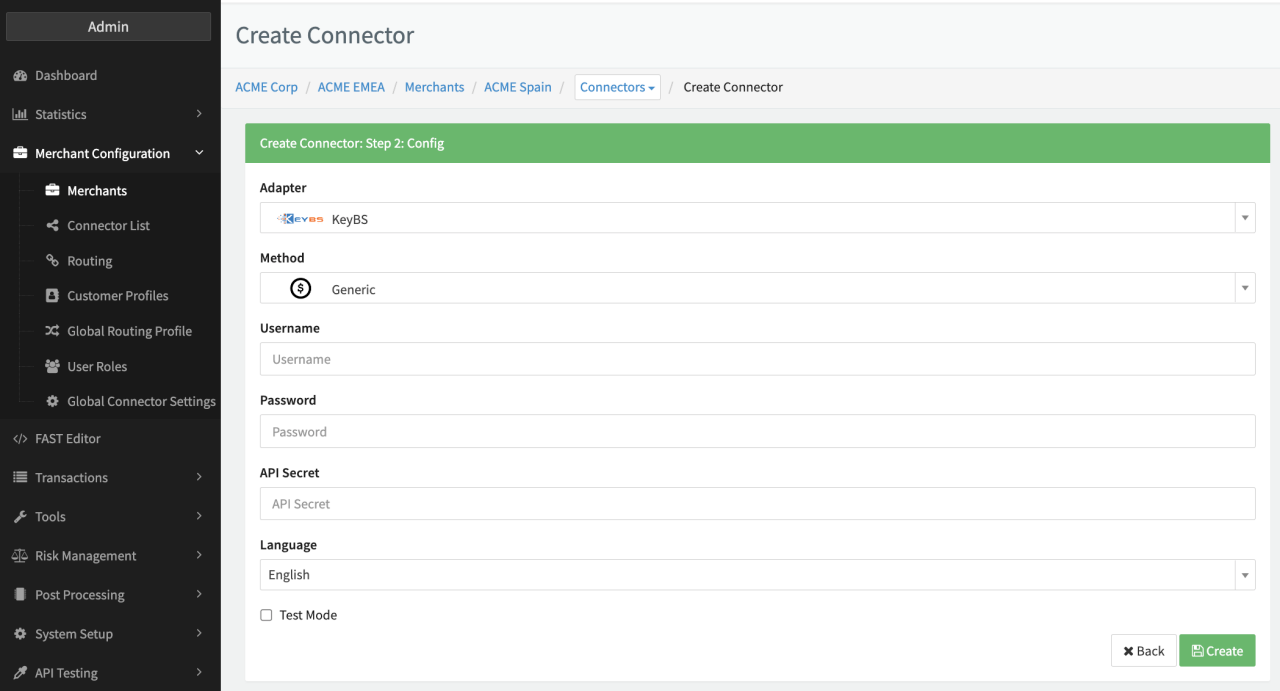This screenshot has width=1280, height=691.
Task: Click the Routing link icon
Action: coord(52,261)
